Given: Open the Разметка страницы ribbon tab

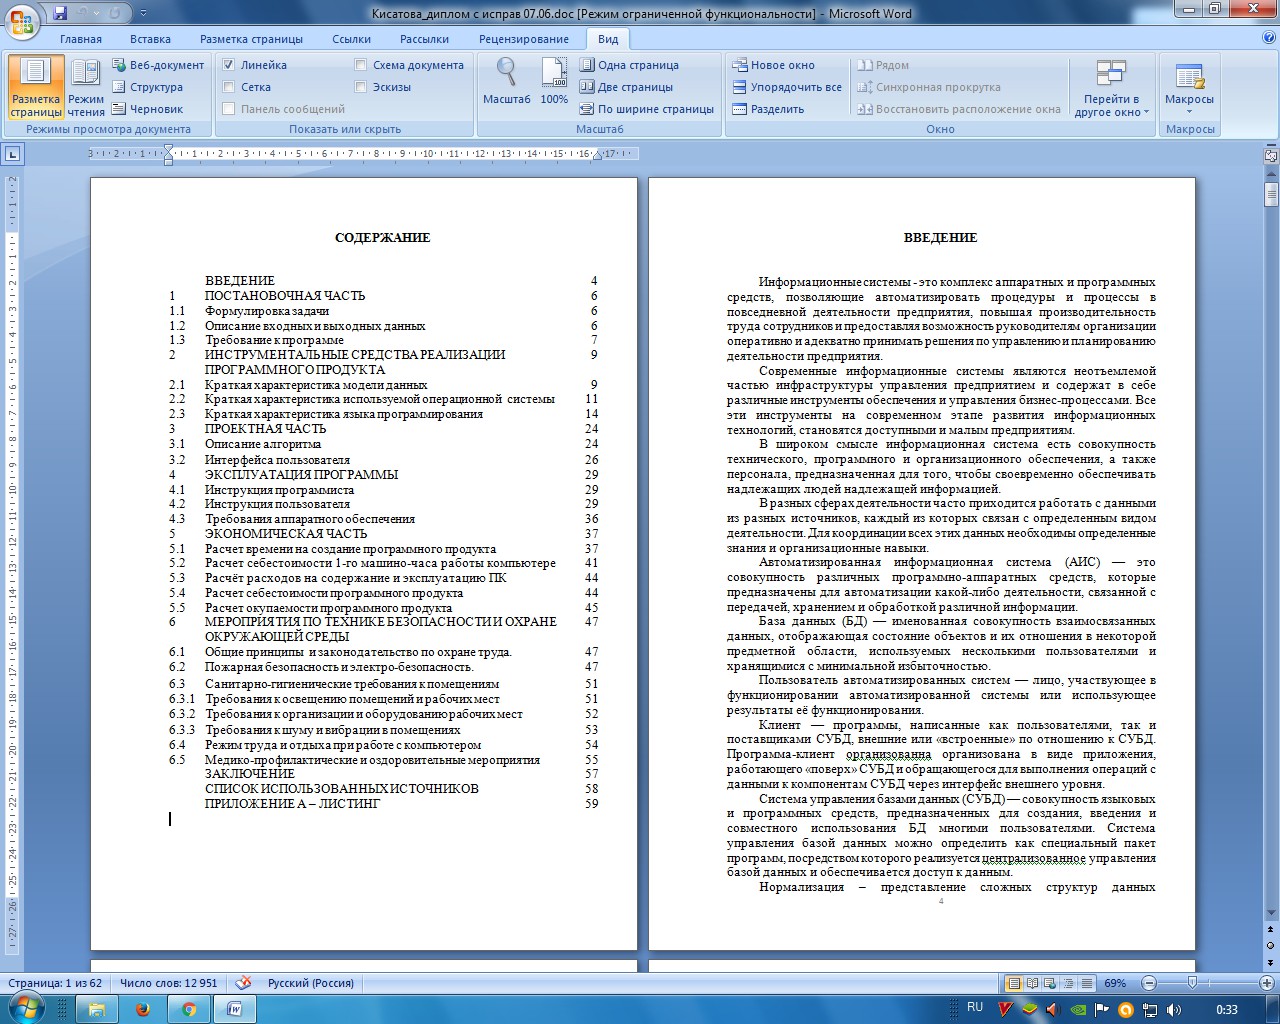Looking at the screenshot, I should tap(251, 39).
